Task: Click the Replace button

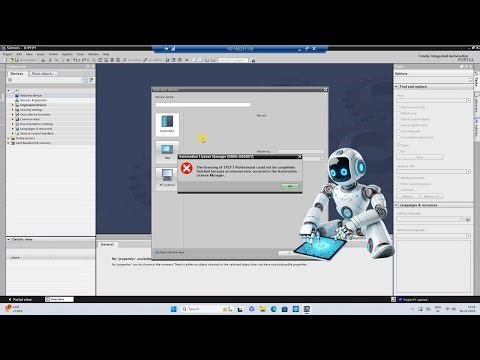Action: pos(407,196)
